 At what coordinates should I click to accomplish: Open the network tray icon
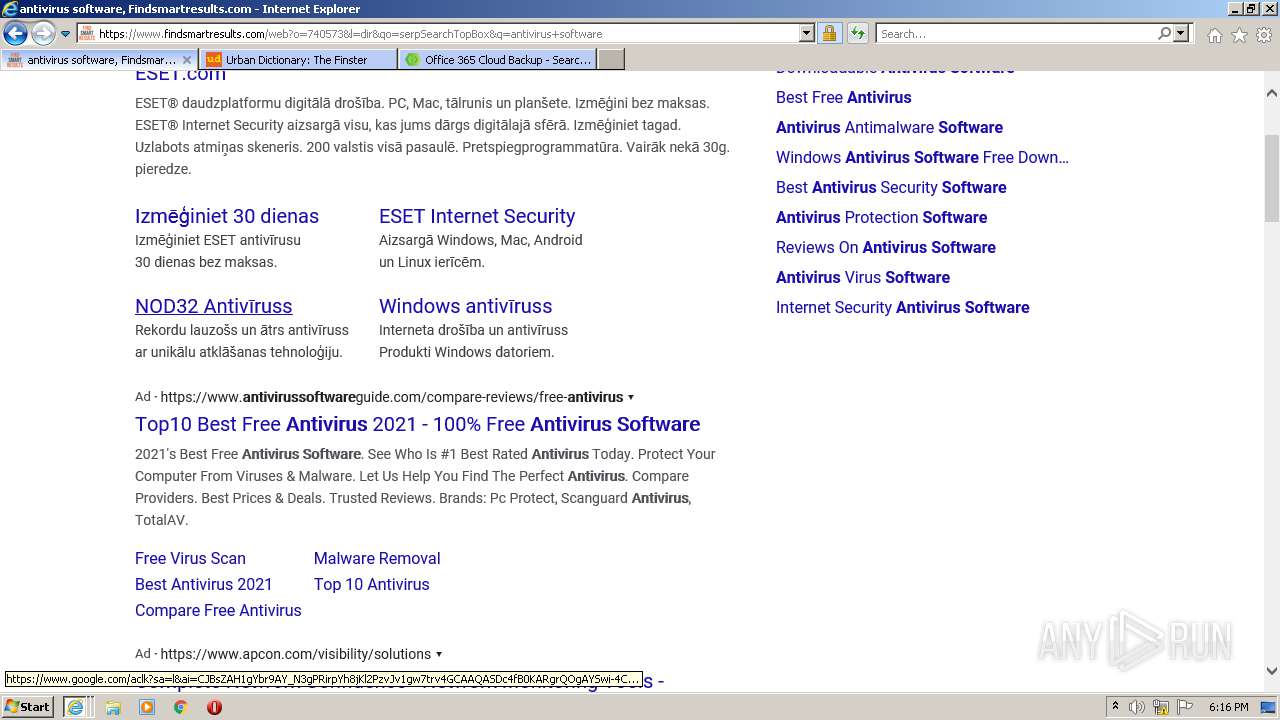point(1161,707)
